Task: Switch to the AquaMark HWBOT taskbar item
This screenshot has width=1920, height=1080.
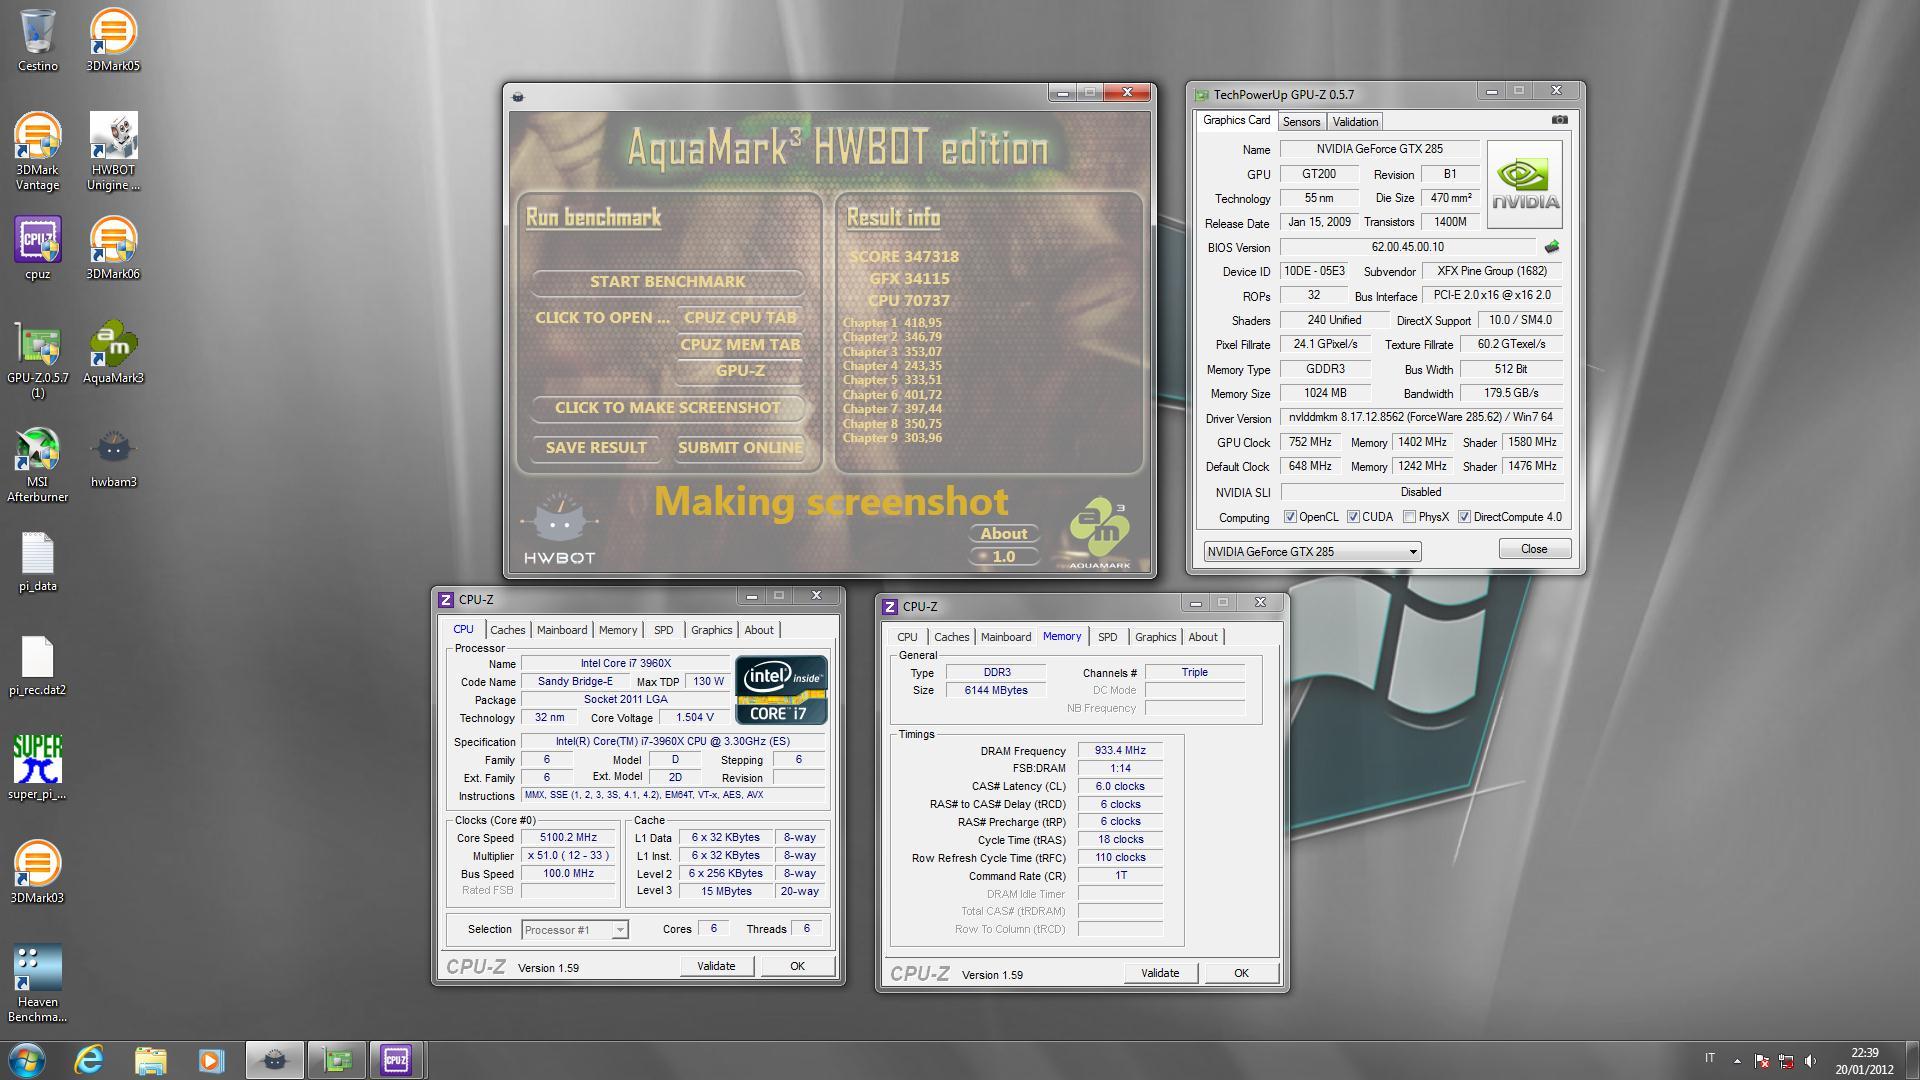Action: (274, 1060)
